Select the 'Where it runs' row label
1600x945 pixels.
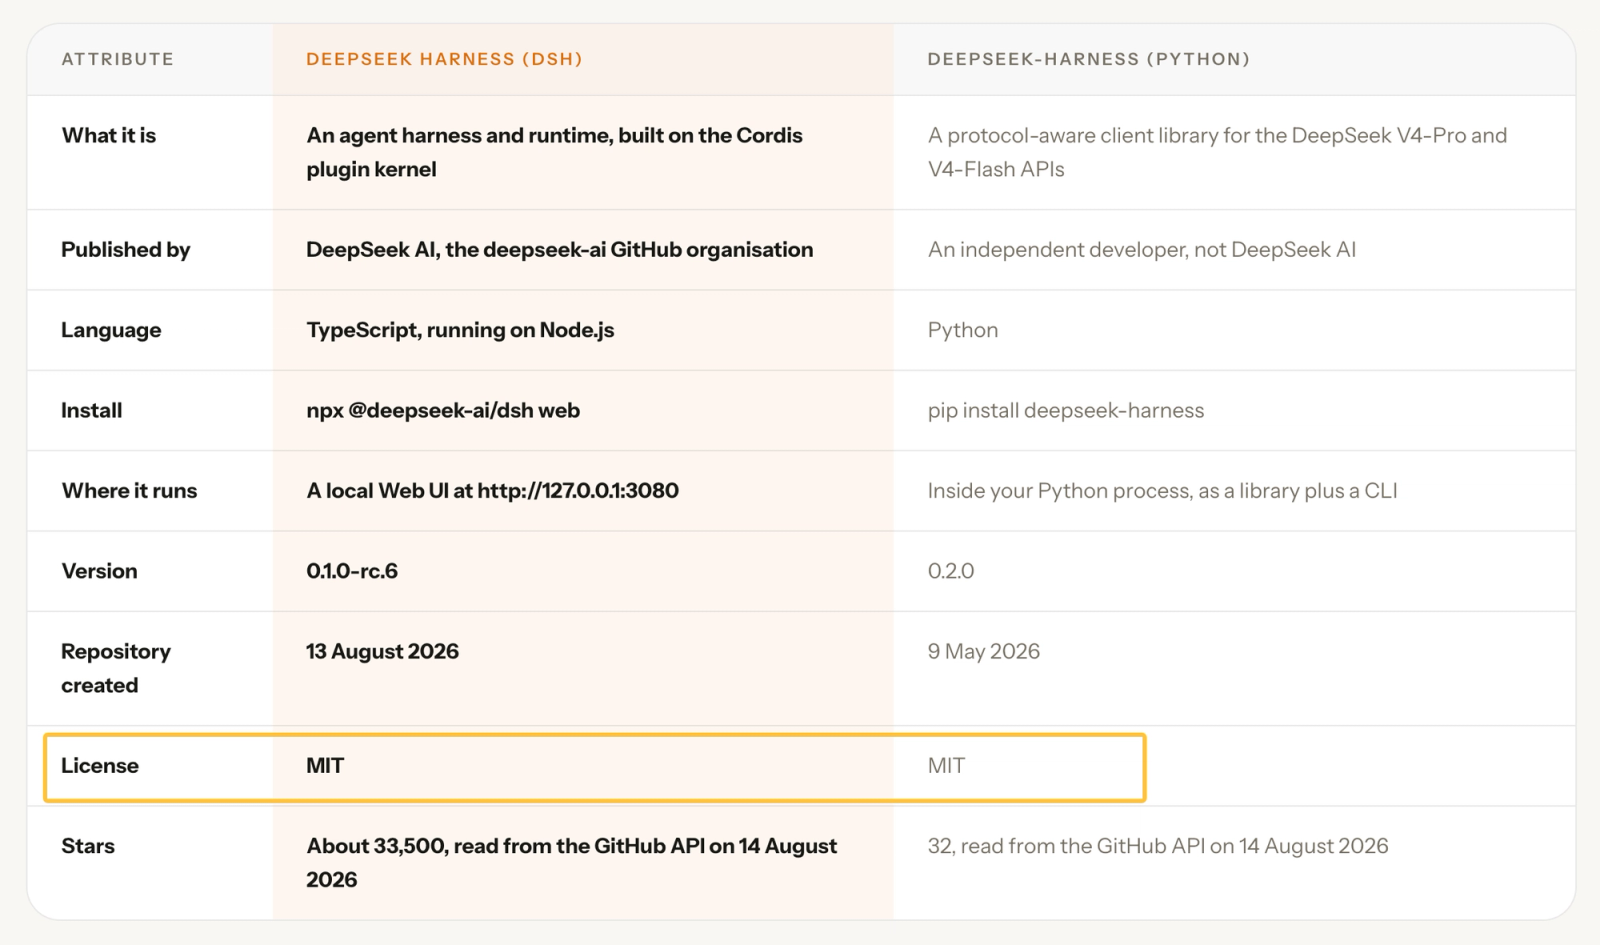click(129, 491)
